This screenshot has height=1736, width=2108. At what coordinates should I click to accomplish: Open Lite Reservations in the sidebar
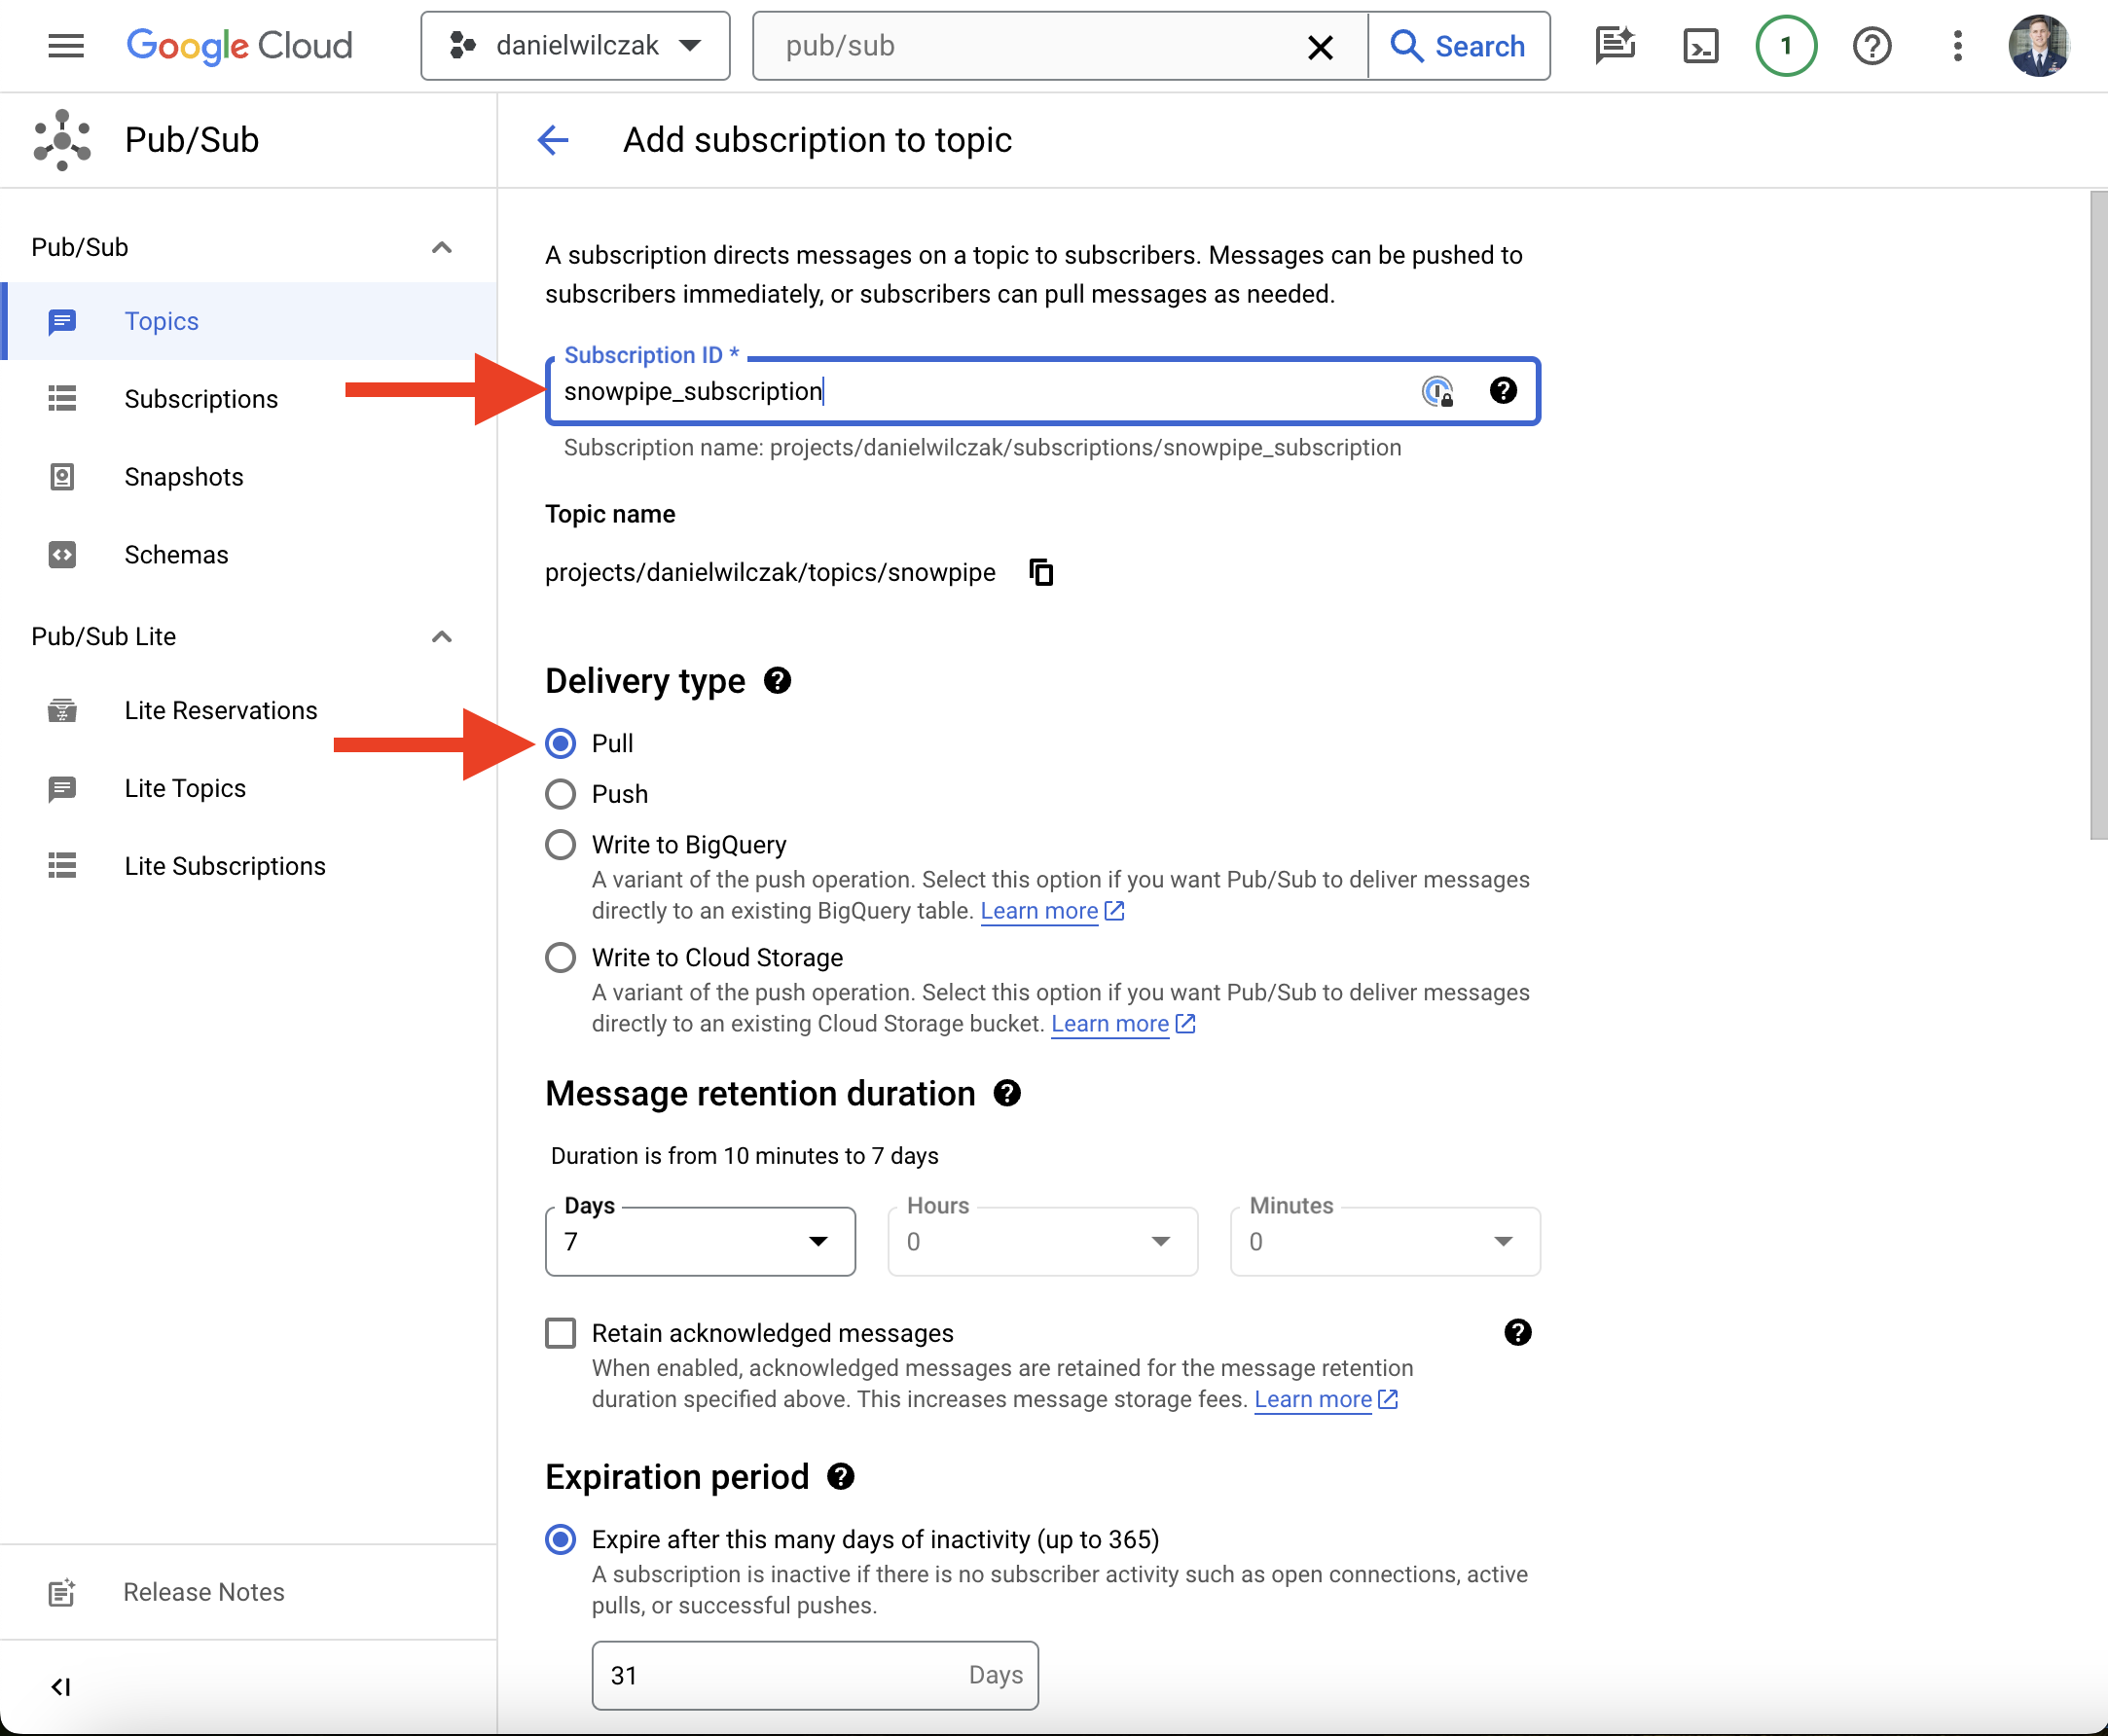[x=249, y=711]
